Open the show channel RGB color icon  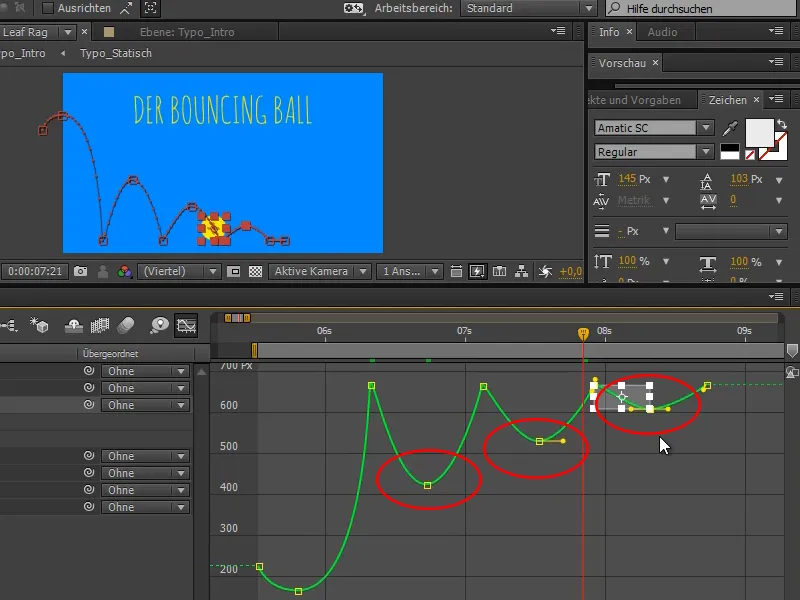[124, 271]
